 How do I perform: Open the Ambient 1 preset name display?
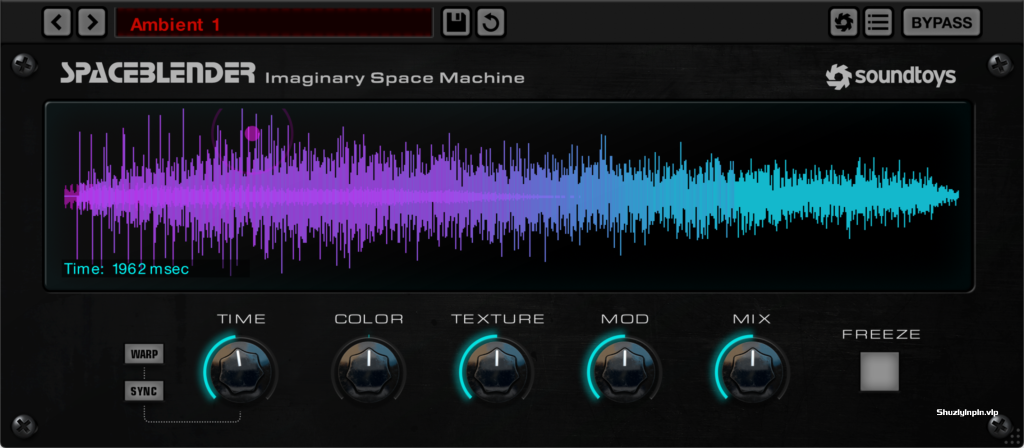pyautogui.click(x=274, y=24)
